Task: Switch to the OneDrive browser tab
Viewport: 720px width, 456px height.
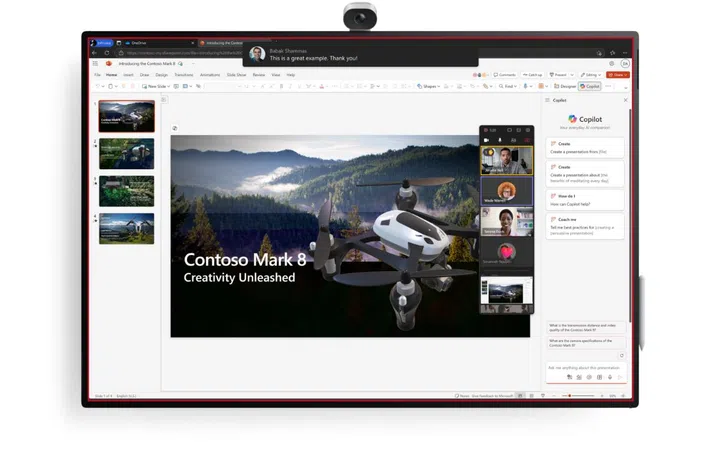Action: (158, 43)
